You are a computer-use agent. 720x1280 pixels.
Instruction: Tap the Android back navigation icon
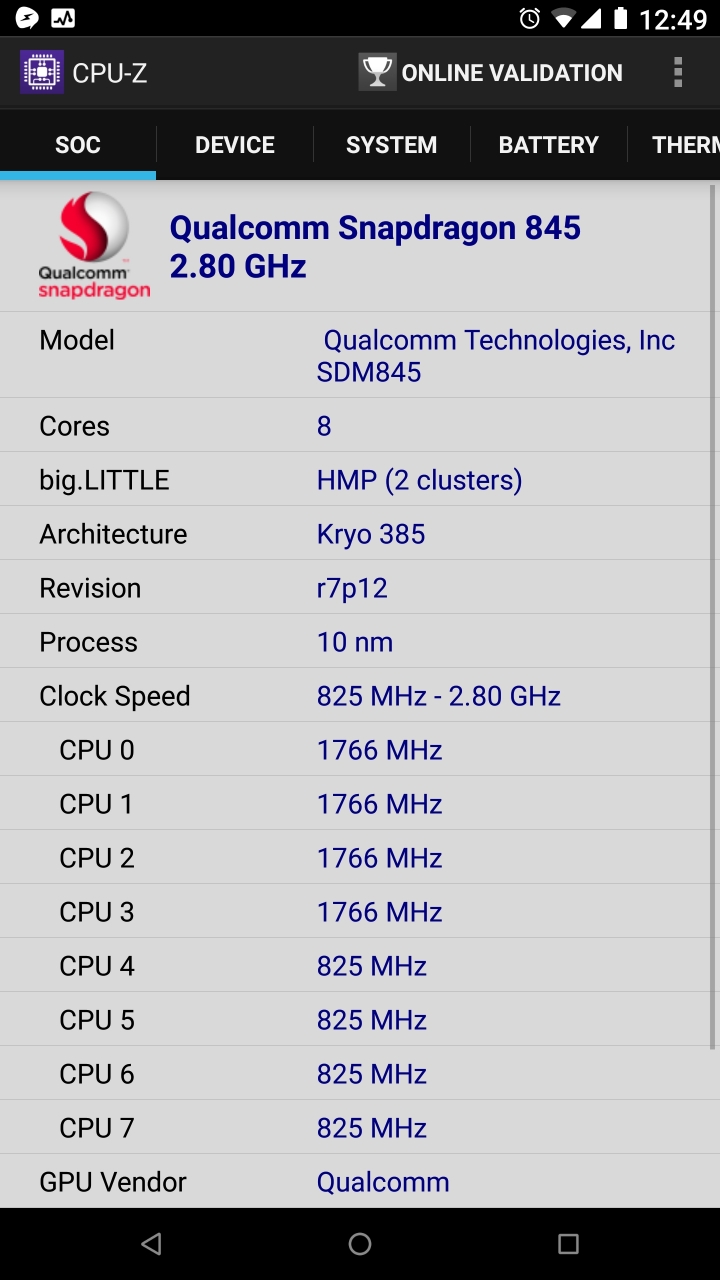pos(151,1244)
